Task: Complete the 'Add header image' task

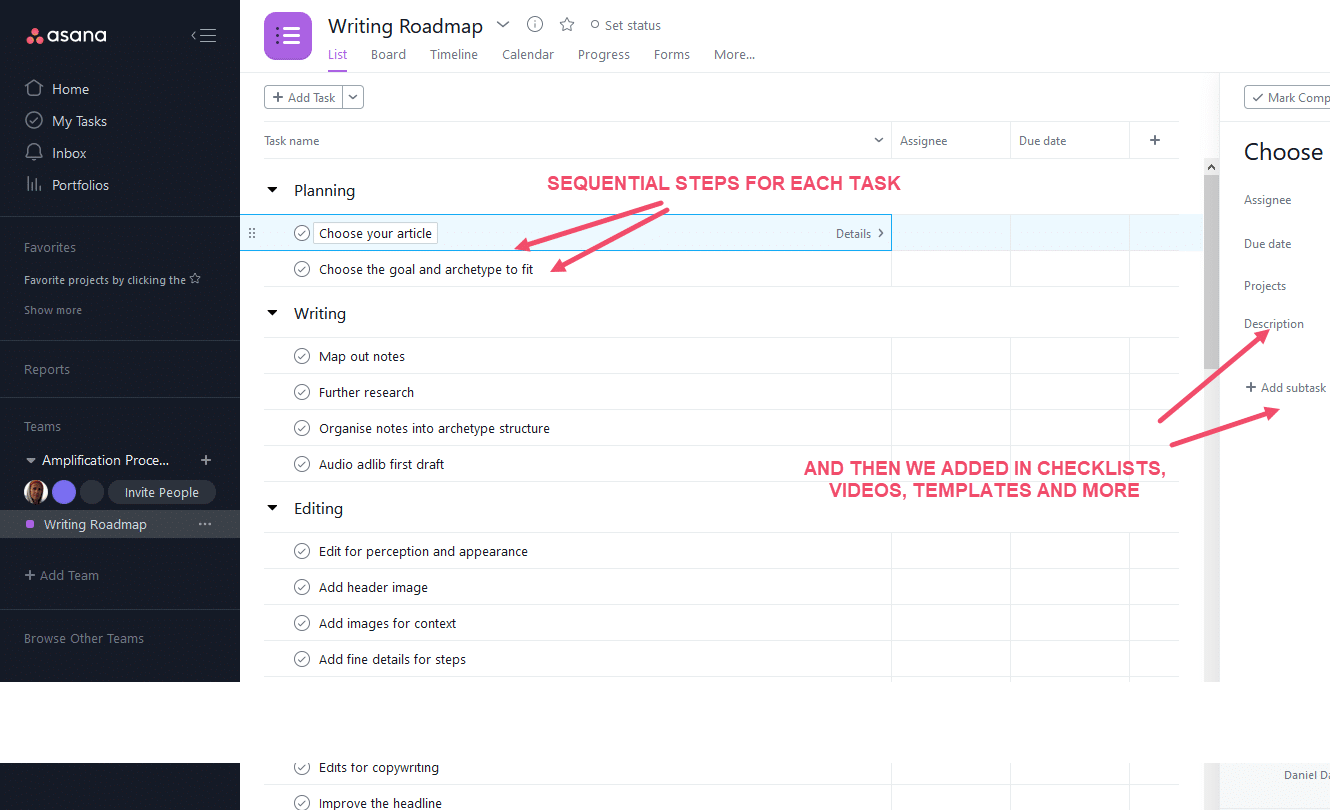Action: 302,587
